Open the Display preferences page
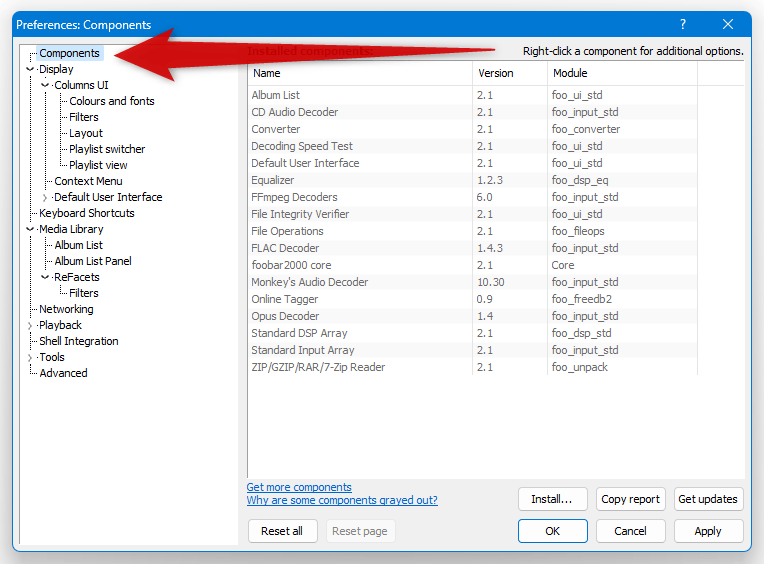 pos(56,69)
